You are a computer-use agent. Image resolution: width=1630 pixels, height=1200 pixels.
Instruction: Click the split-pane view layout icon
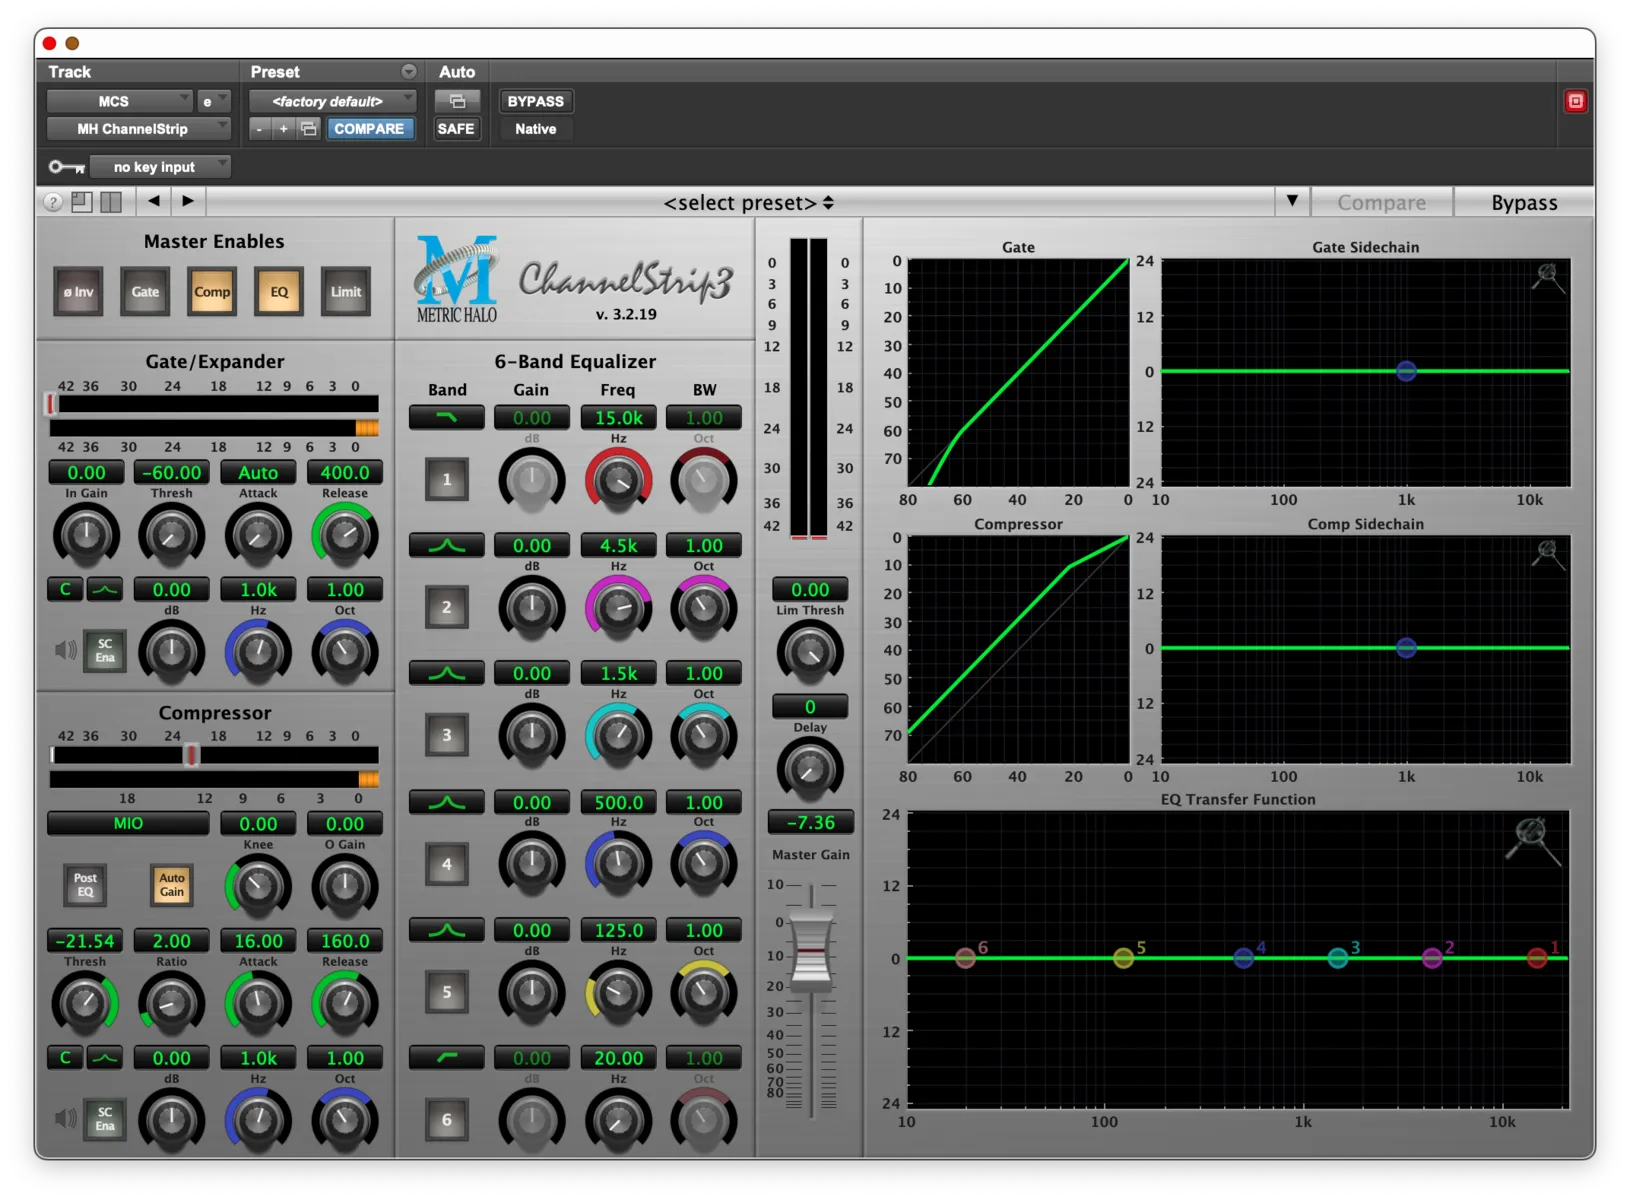point(111,202)
